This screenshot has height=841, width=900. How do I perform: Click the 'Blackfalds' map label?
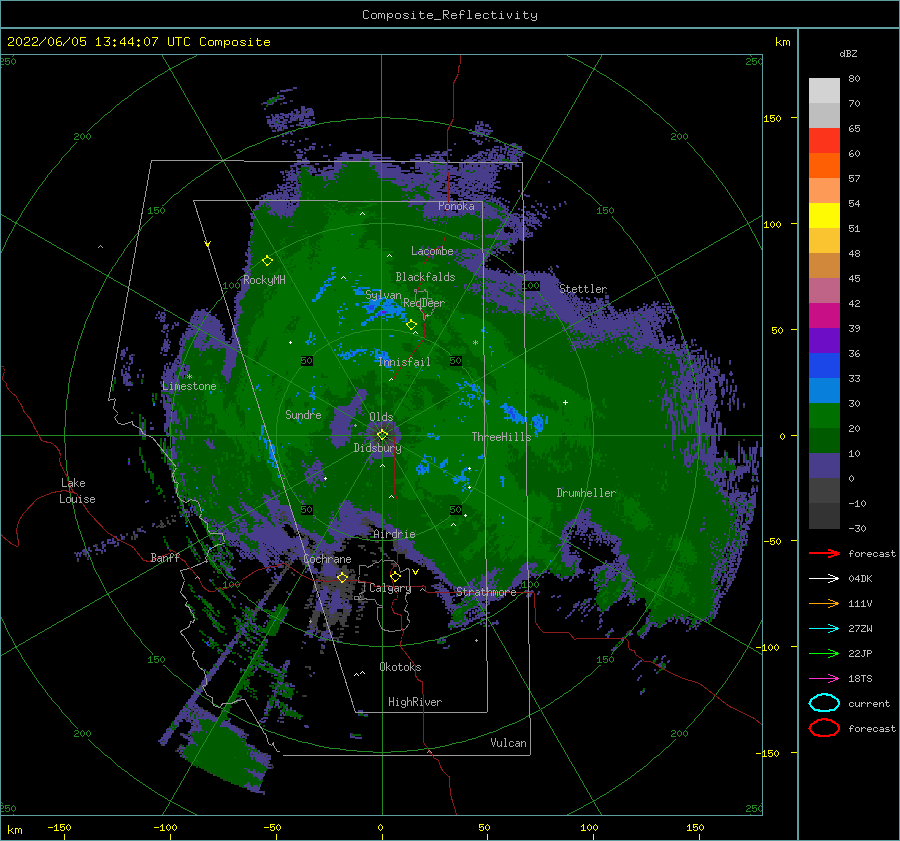[x=425, y=277]
